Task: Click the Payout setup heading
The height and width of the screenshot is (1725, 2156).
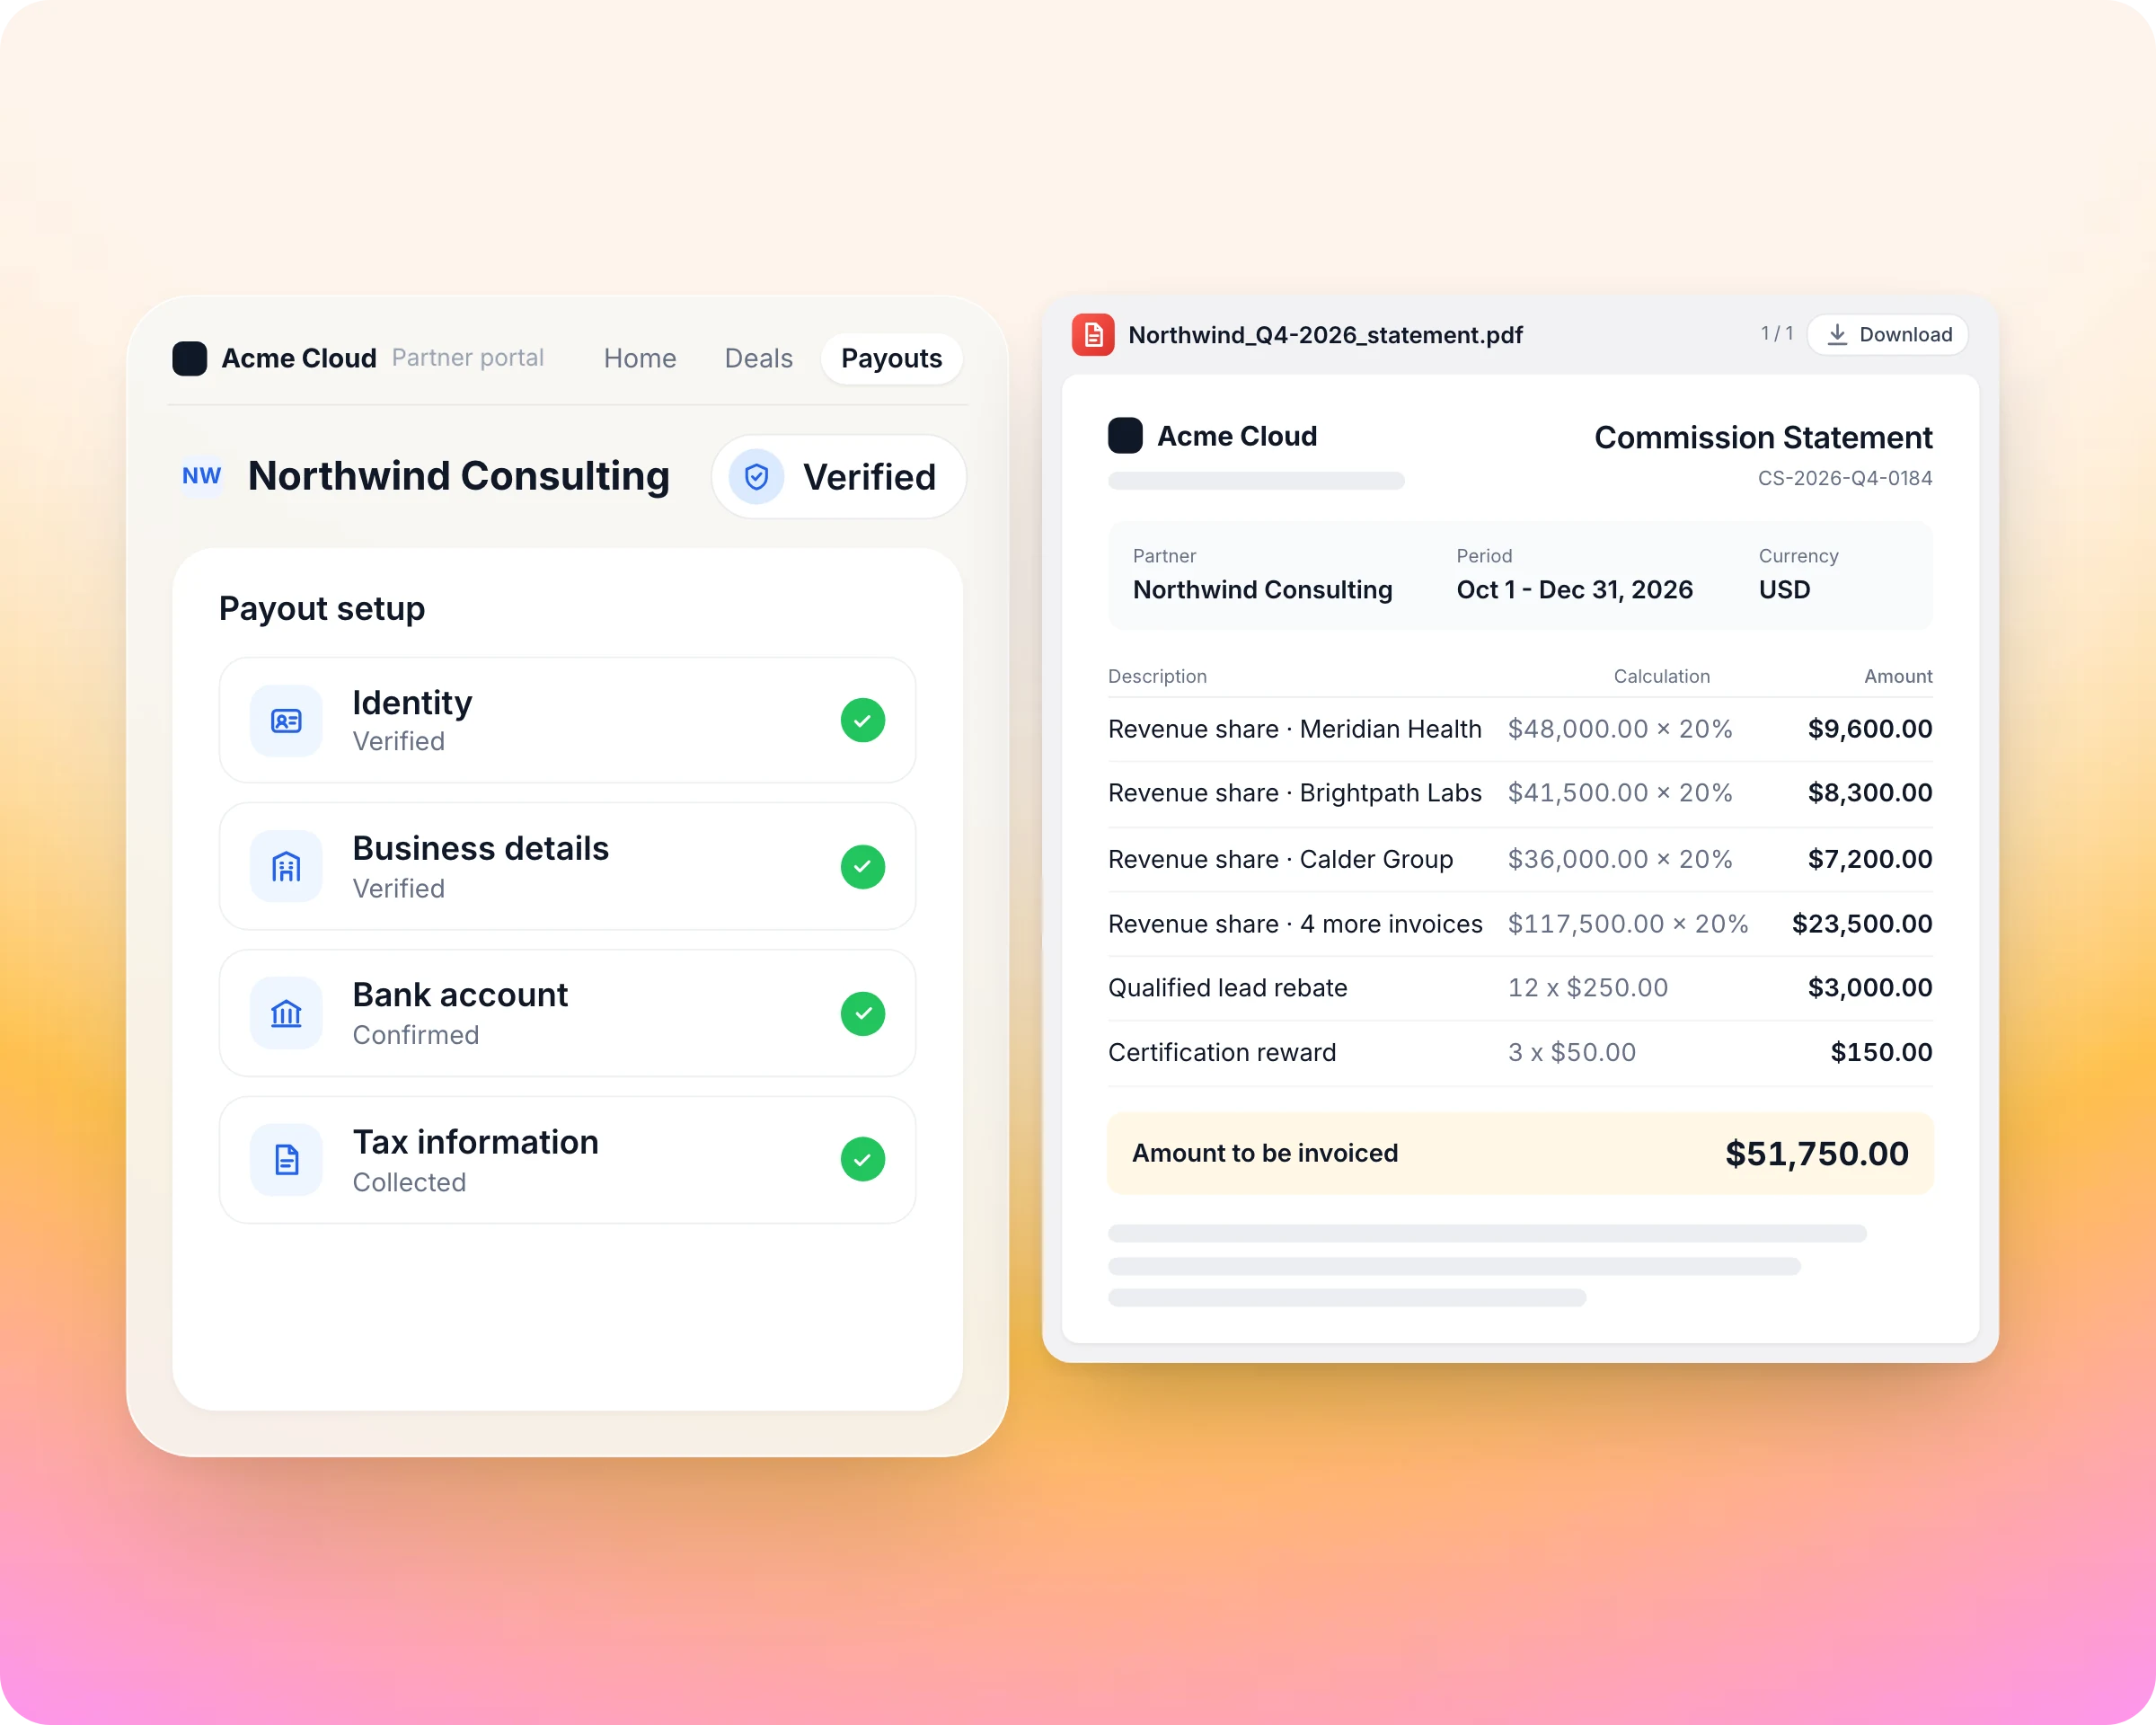Action: [x=322, y=609]
